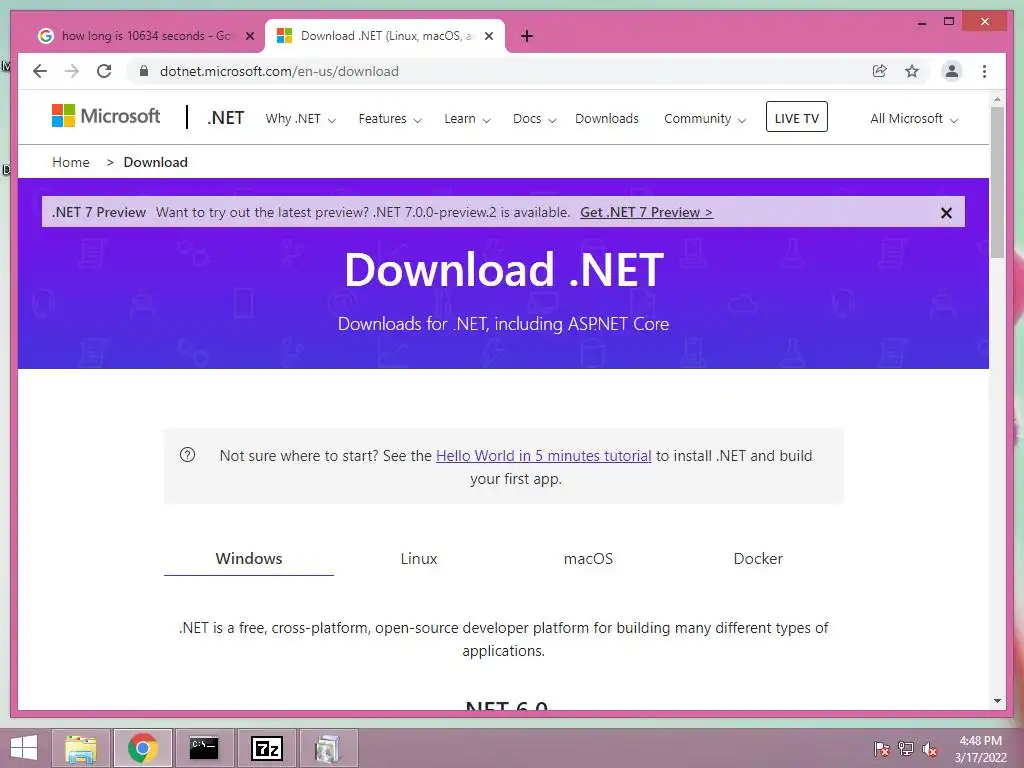This screenshot has height=768, width=1024.
Task: Open the Command Prompt taskbar icon
Action: pyautogui.click(x=204, y=748)
